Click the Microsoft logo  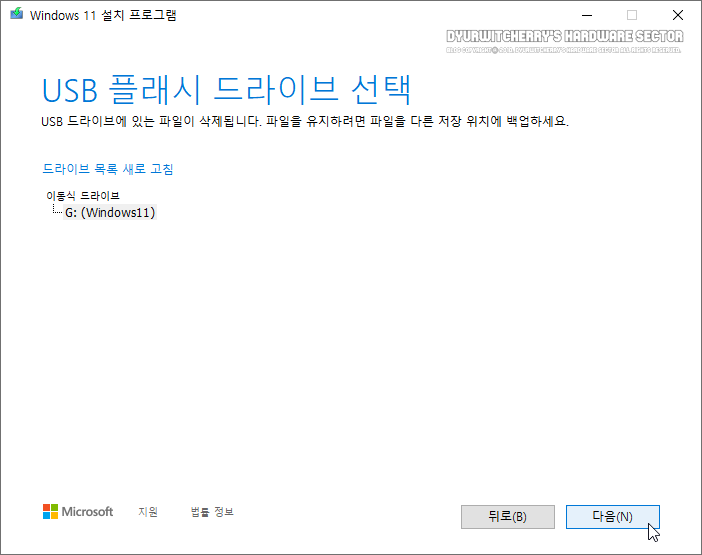[78, 512]
